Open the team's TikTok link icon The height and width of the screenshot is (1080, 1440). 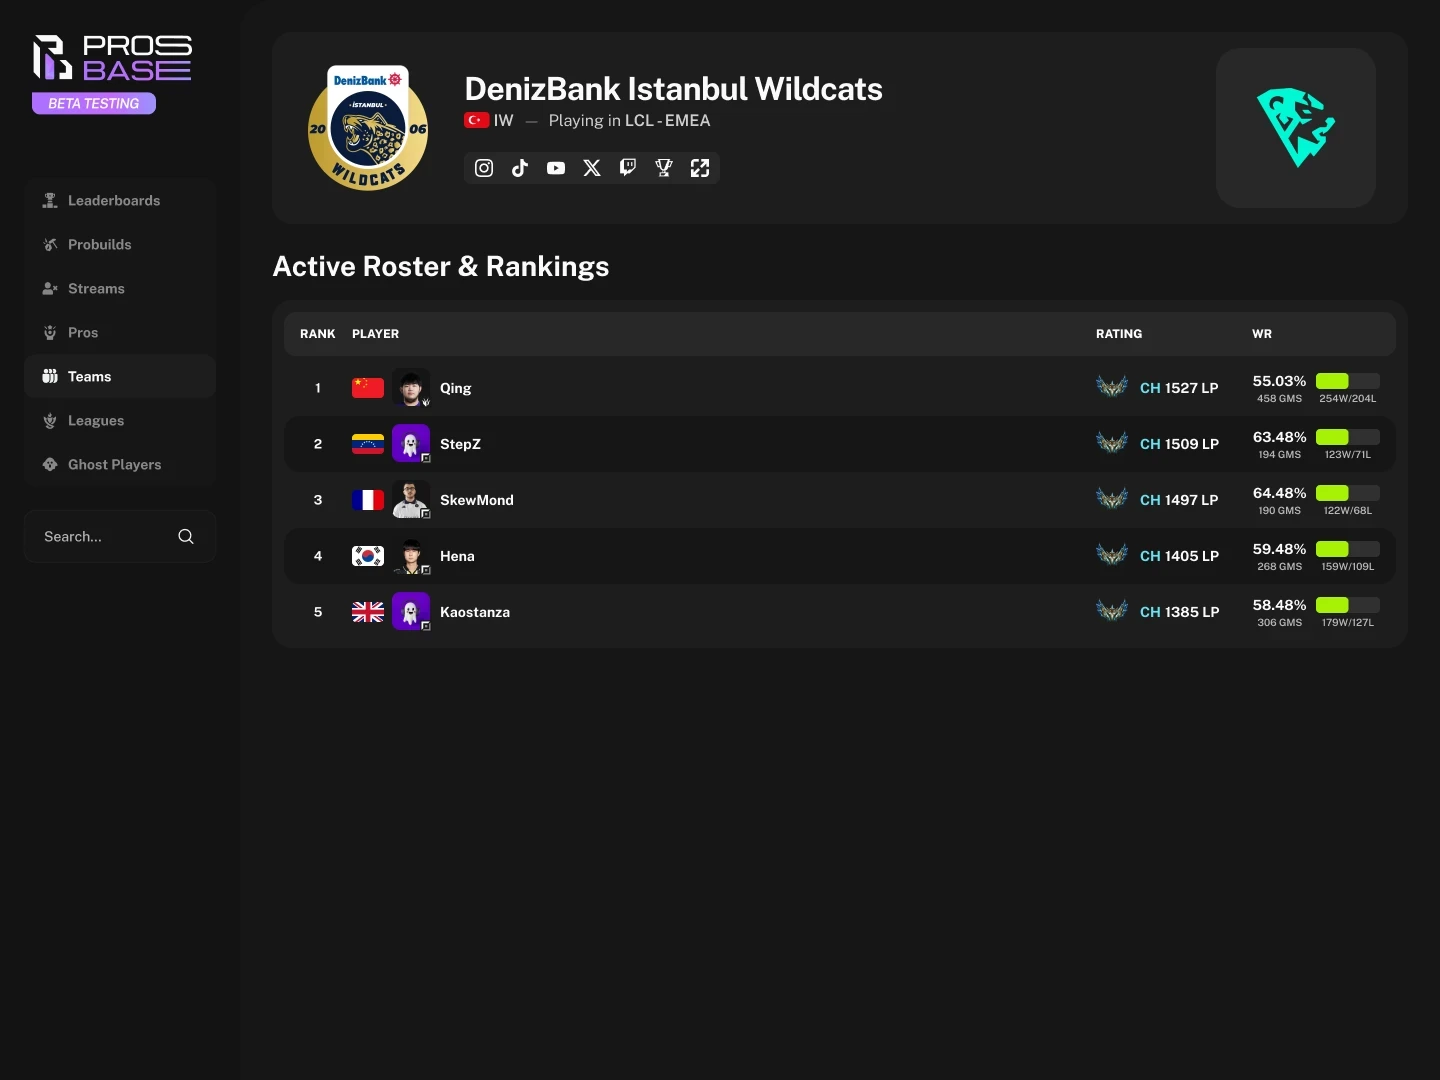click(520, 168)
